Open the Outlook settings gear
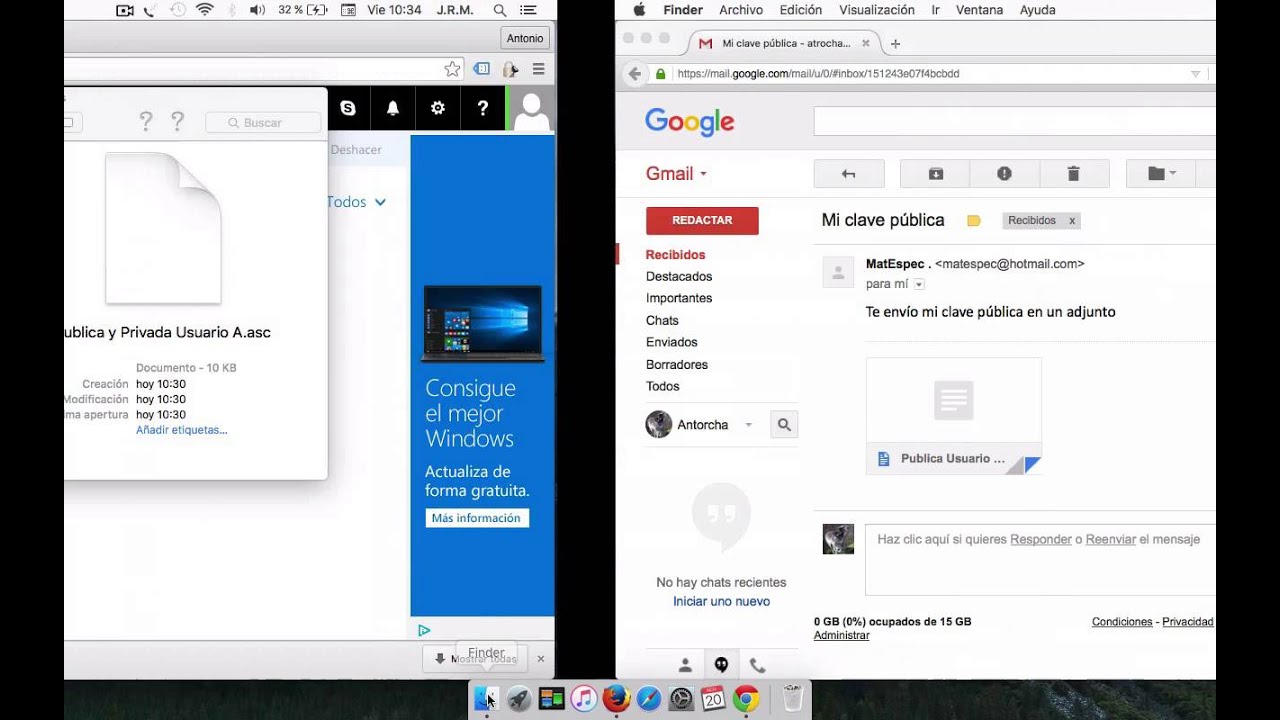 coord(438,108)
